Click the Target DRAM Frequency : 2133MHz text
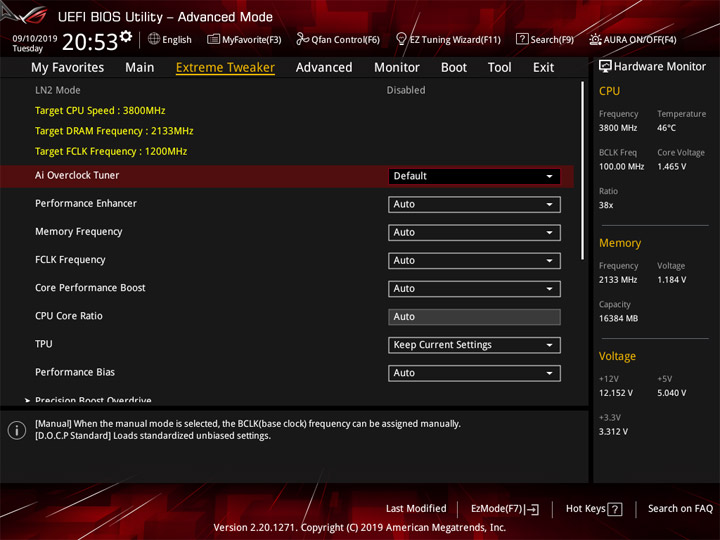 (x=114, y=131)
